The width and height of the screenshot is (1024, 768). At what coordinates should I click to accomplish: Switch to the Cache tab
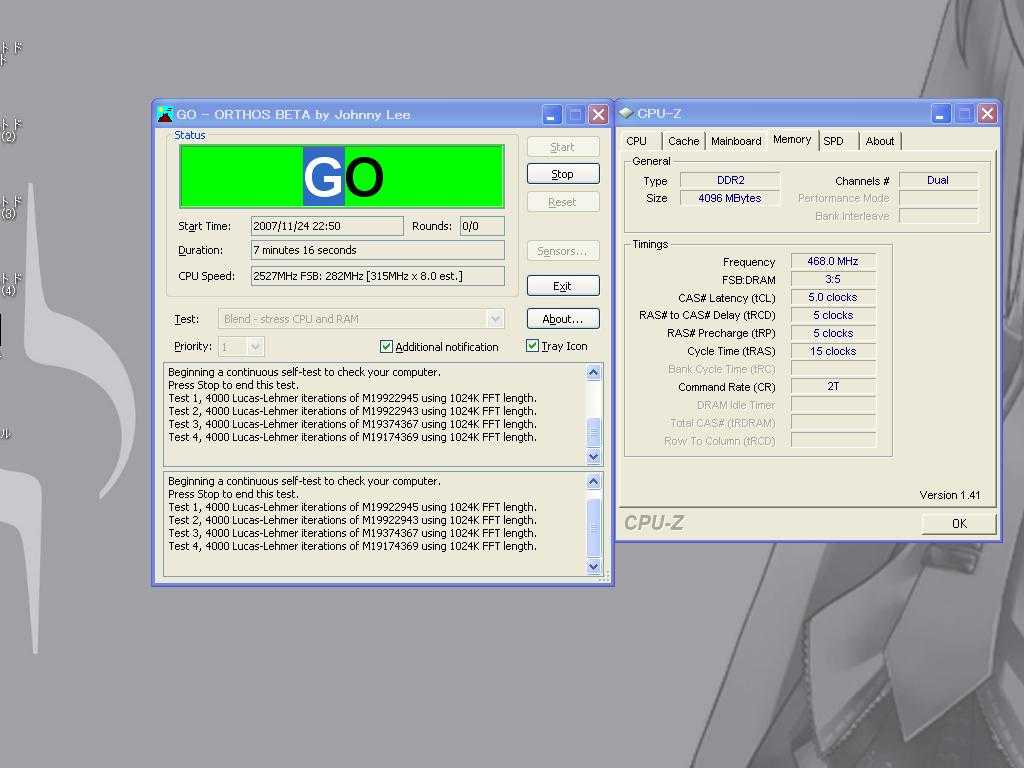point(683,141)
